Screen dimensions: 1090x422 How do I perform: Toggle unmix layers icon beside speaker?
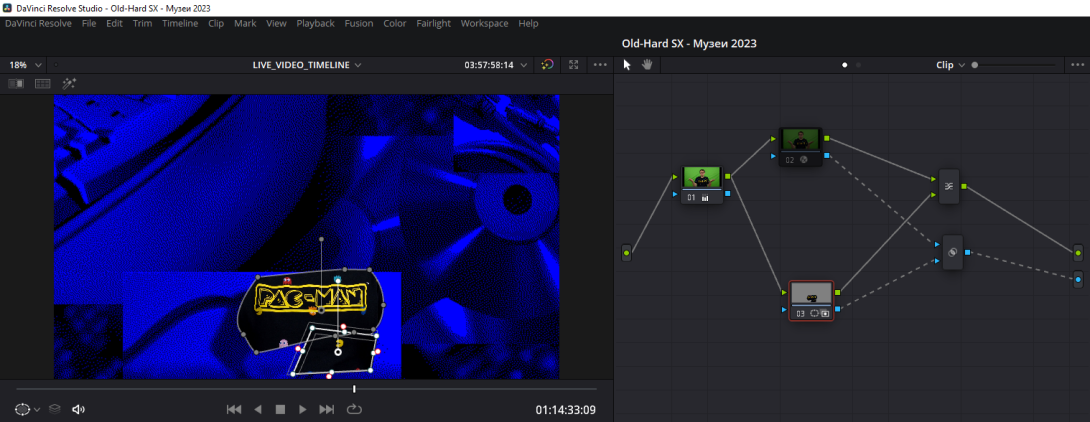click(55, 409)
